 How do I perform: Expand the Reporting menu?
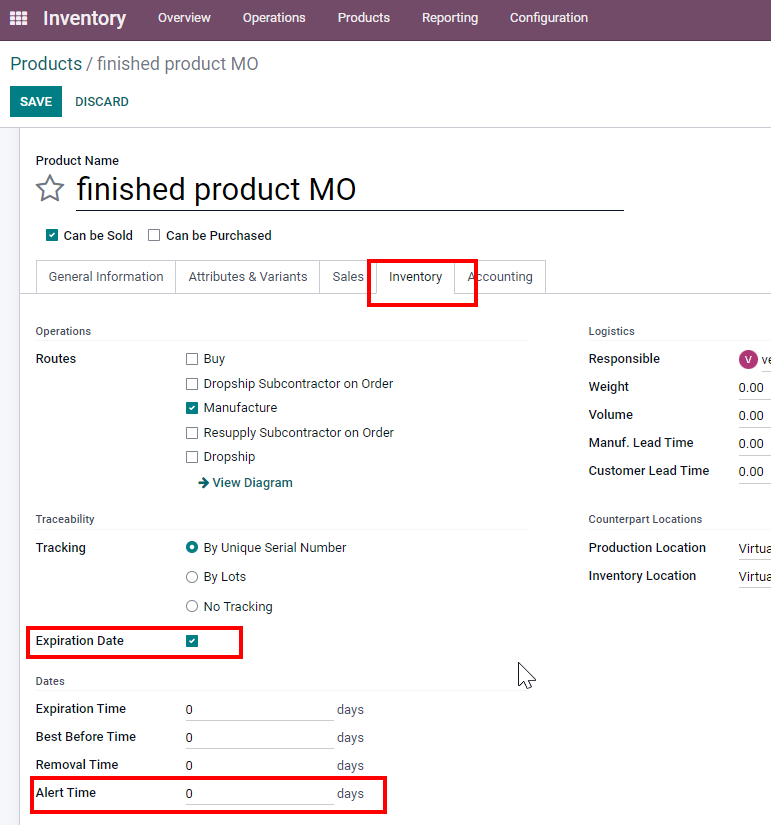click(x=449, y=18)
